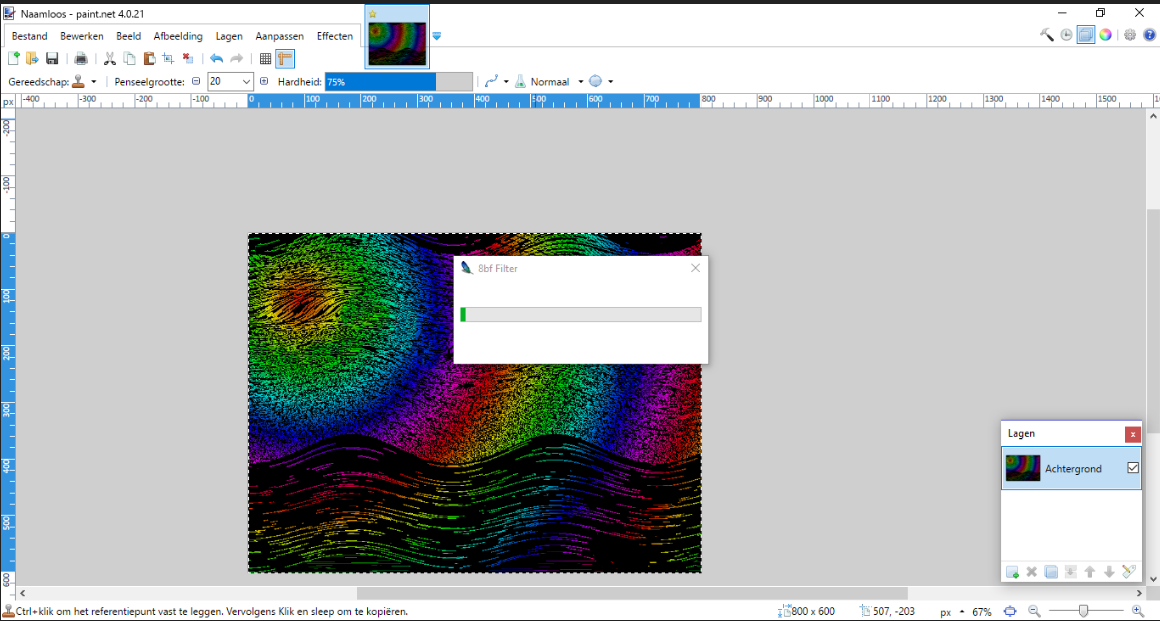
Task: Click the 67% zoom value in the status bar
Action: click(982, 612)
